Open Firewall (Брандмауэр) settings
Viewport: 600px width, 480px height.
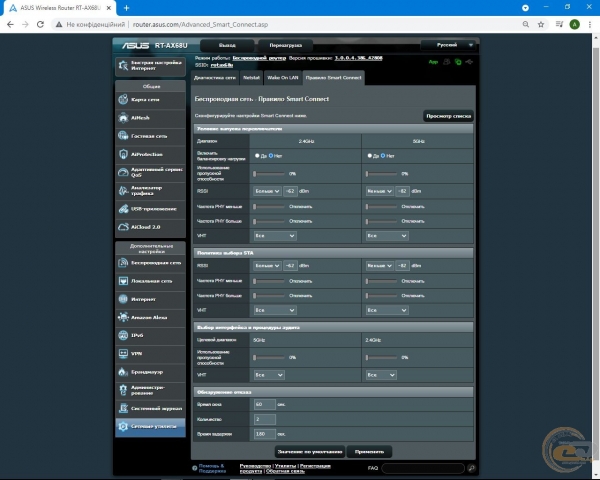150,372
